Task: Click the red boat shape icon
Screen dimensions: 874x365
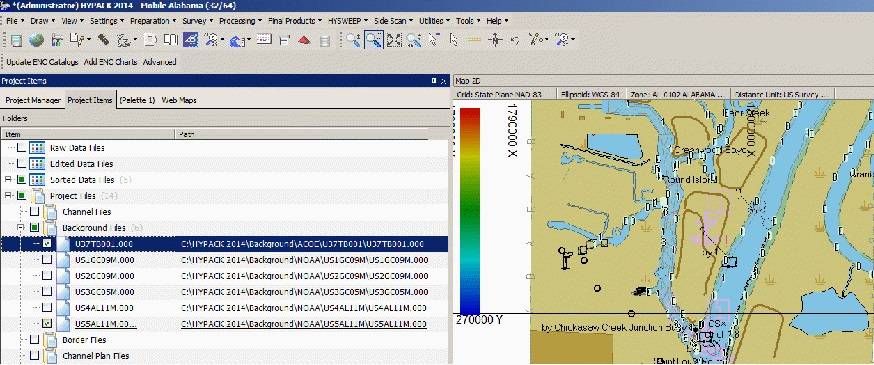Action: click(304, 40)
